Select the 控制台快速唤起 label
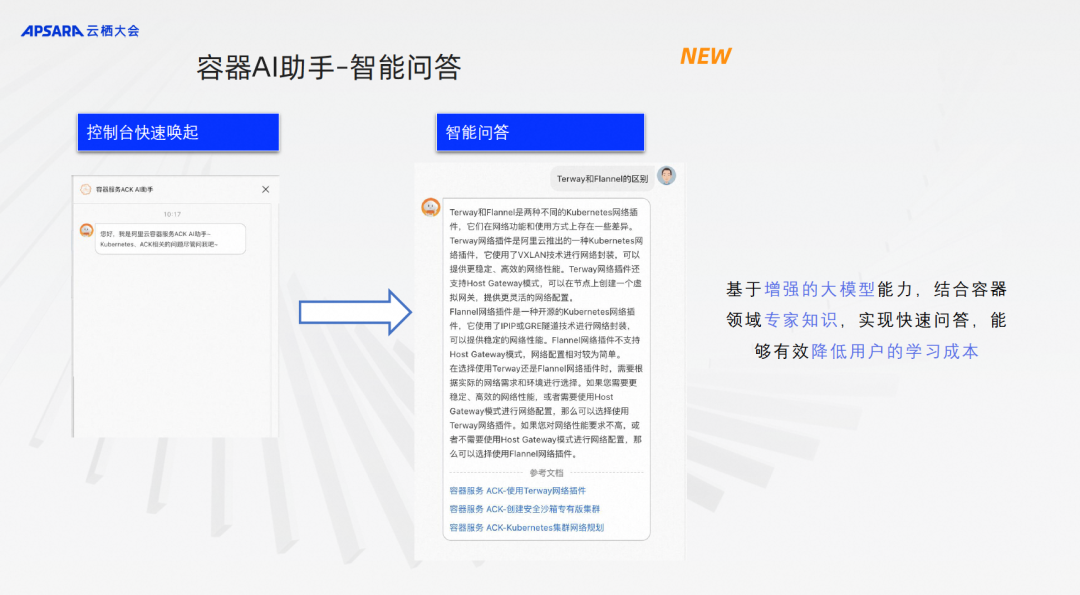Viewport: 1080px width, 595px height. coord(178,132)
